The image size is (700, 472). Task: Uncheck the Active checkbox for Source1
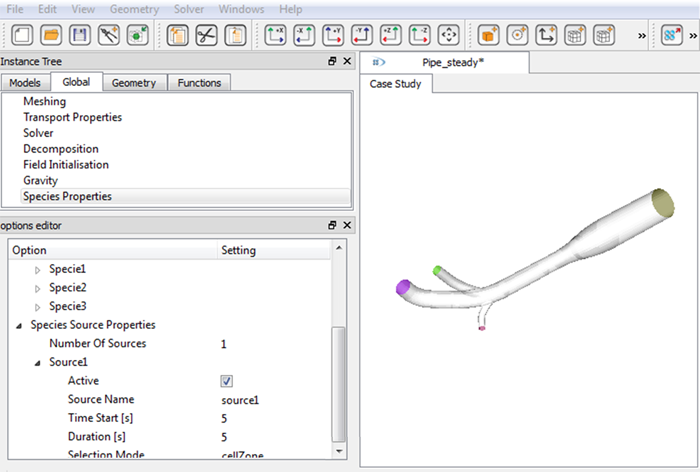click(227, 381)
